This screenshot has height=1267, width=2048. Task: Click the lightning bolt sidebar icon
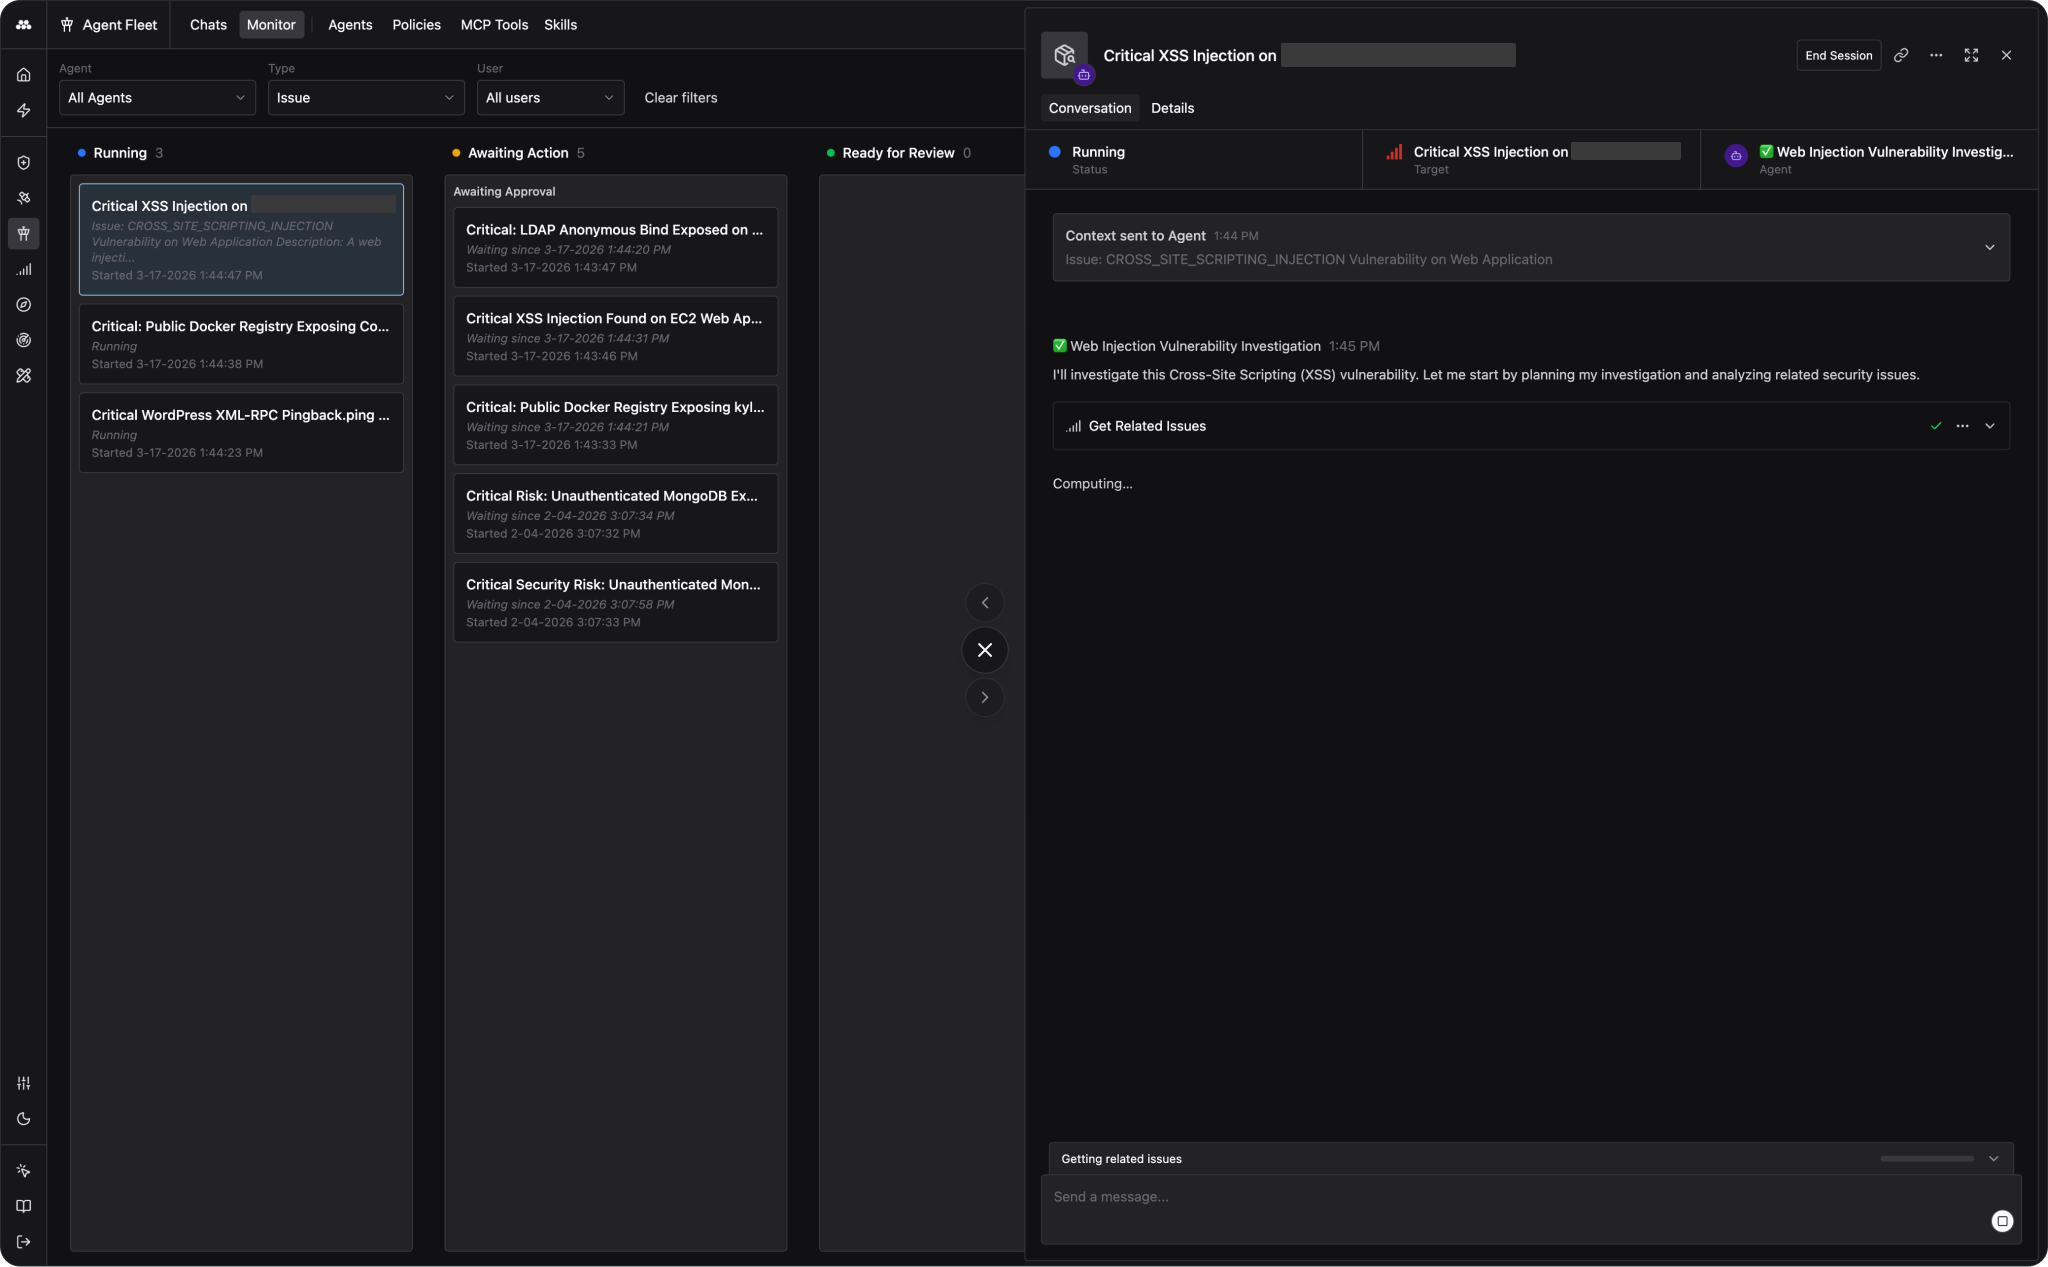coord(24,111)
